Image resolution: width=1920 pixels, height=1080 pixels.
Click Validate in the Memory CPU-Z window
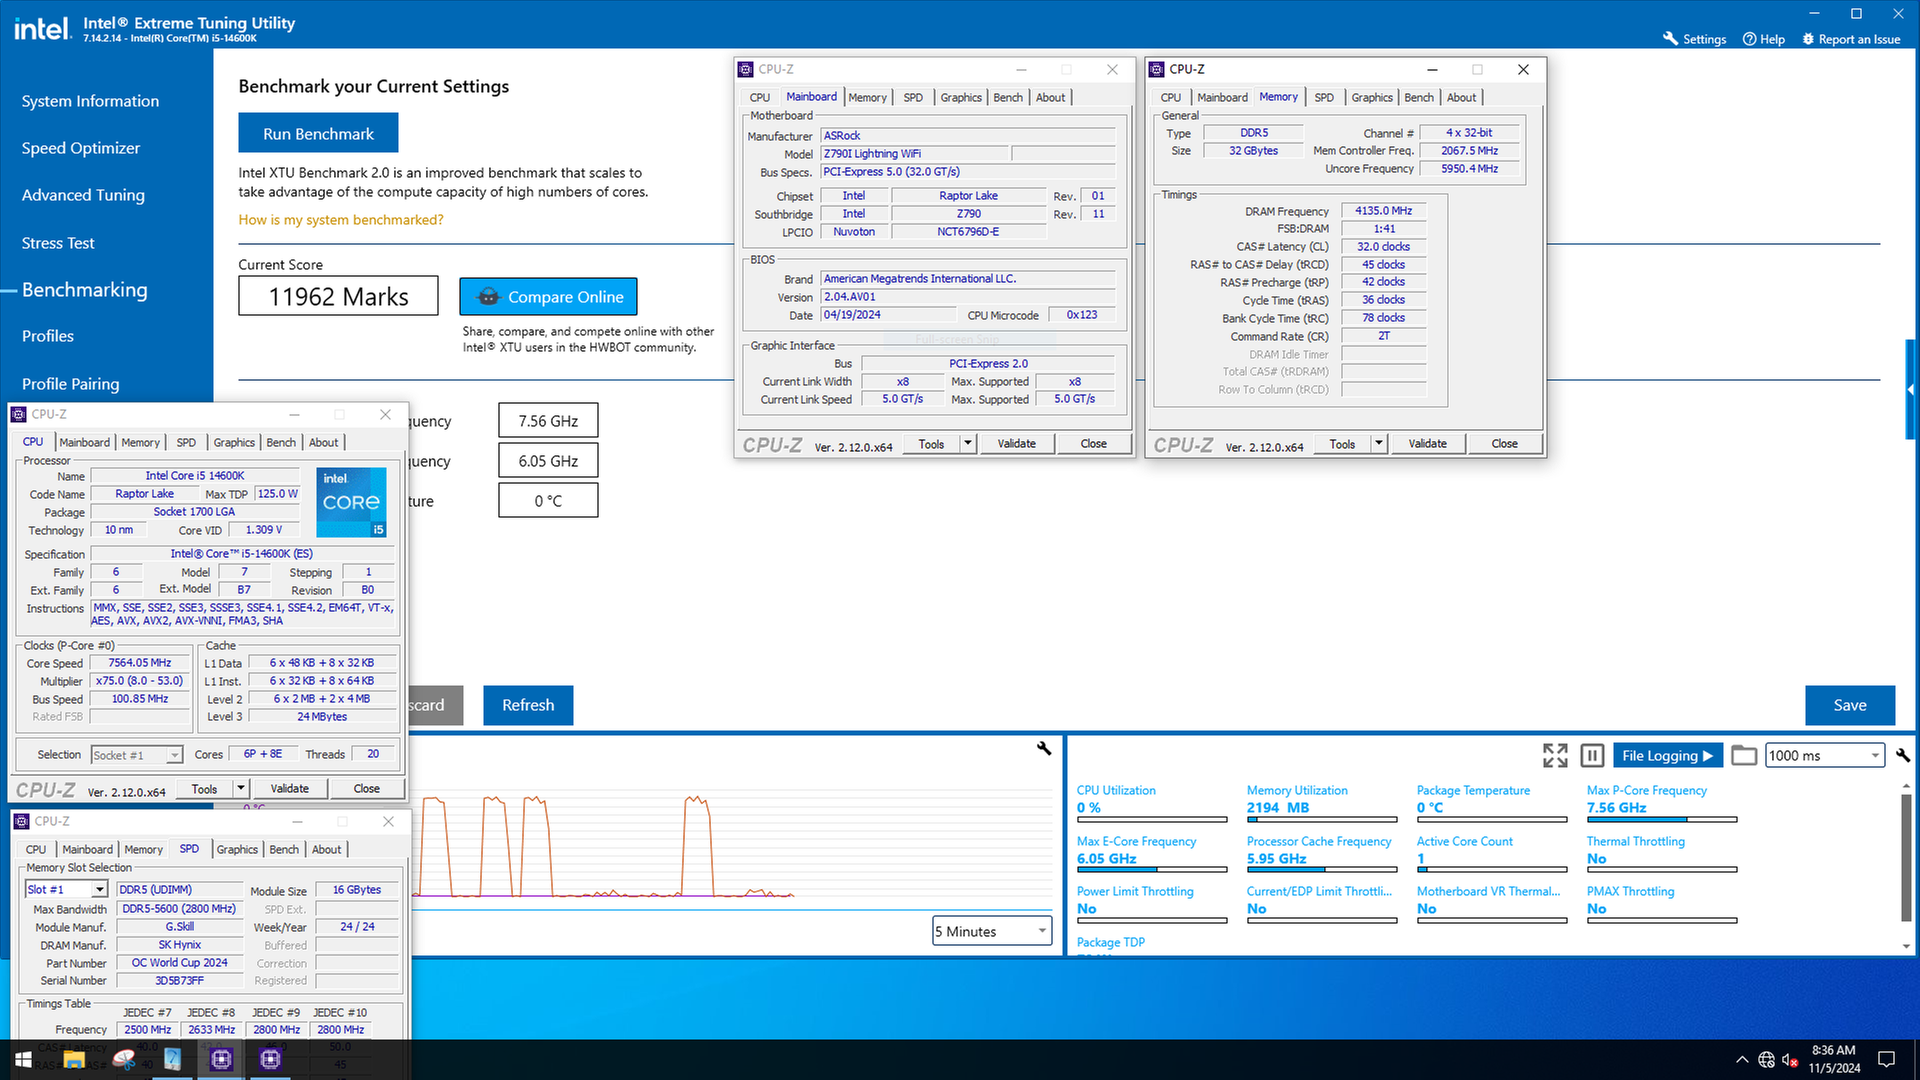(1427, 443)
